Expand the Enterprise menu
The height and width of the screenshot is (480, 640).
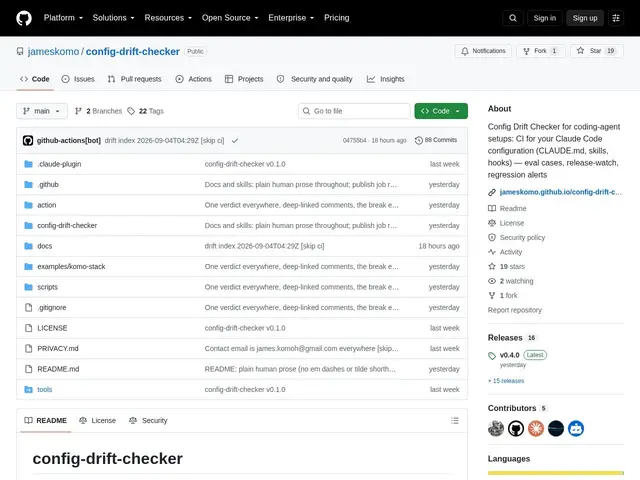pos(291,18)
